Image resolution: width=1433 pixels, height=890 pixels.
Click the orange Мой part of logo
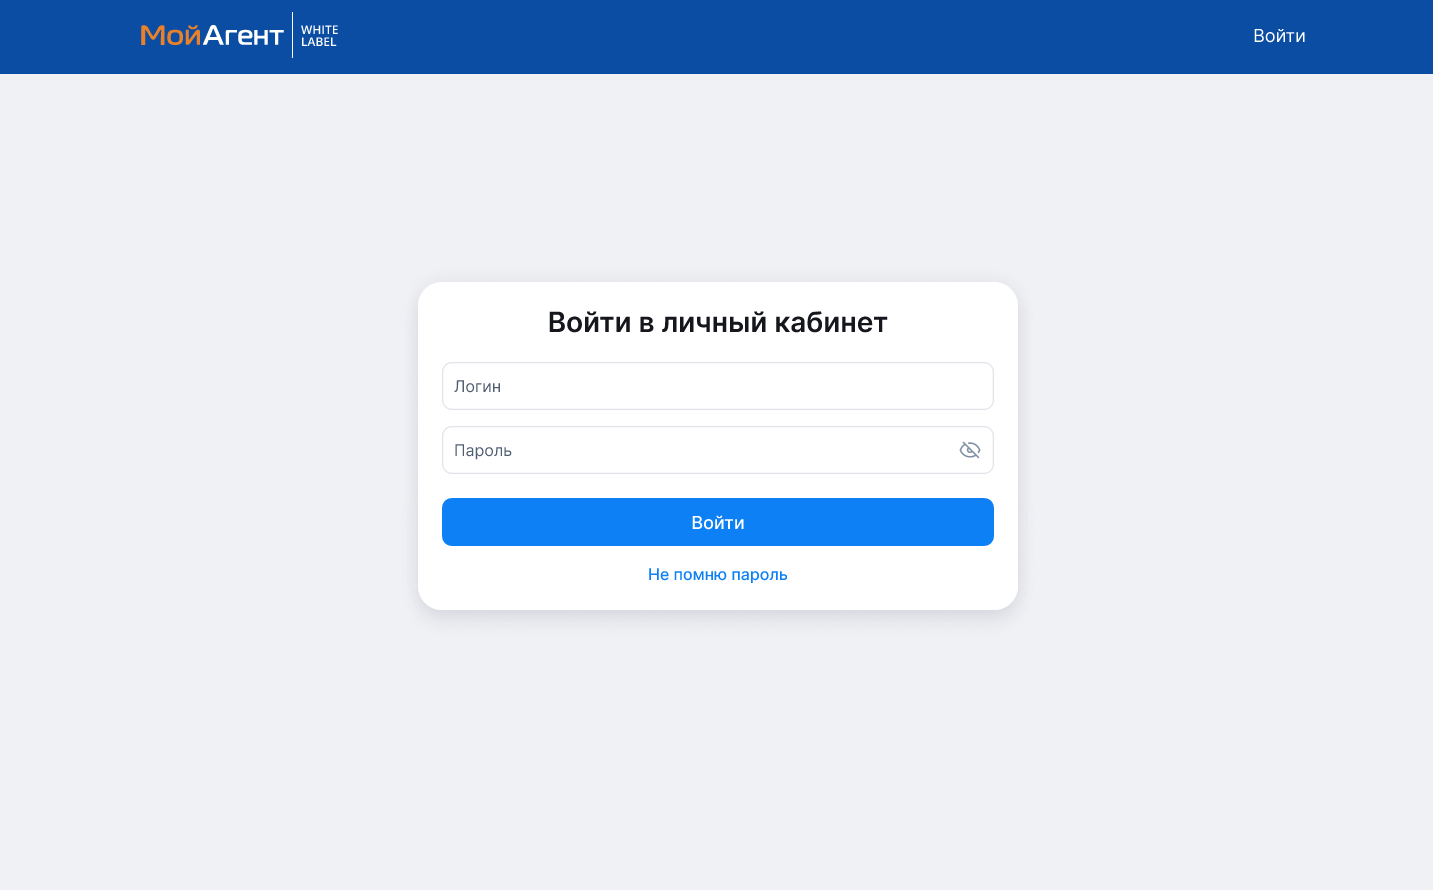170,36
